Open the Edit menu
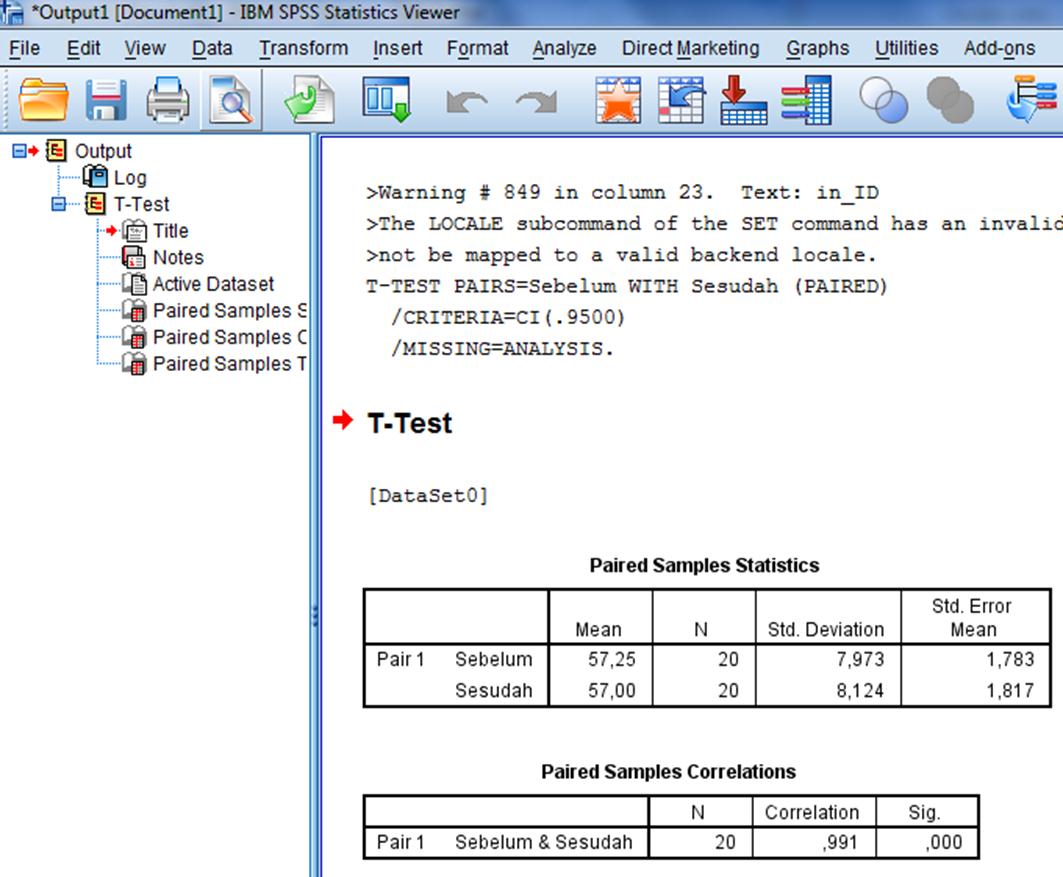Image resolution: width=1063 pixels, height=877 pixels. coord(83,48)
